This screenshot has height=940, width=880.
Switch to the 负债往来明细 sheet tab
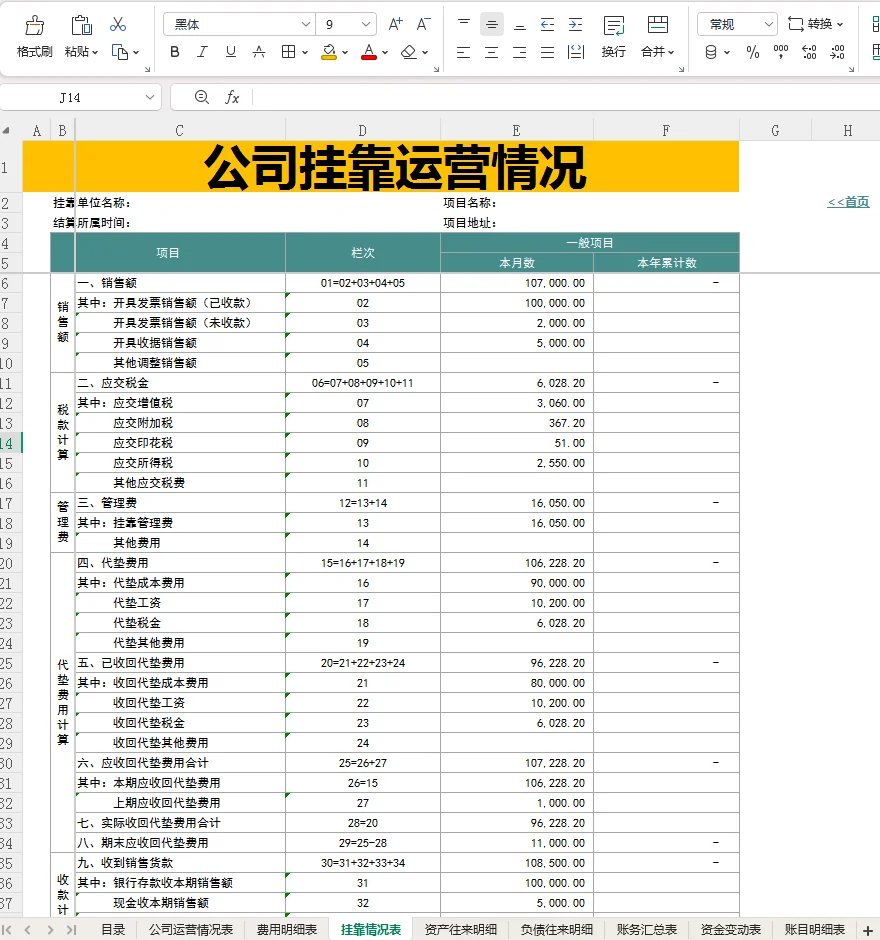(556, 929)
